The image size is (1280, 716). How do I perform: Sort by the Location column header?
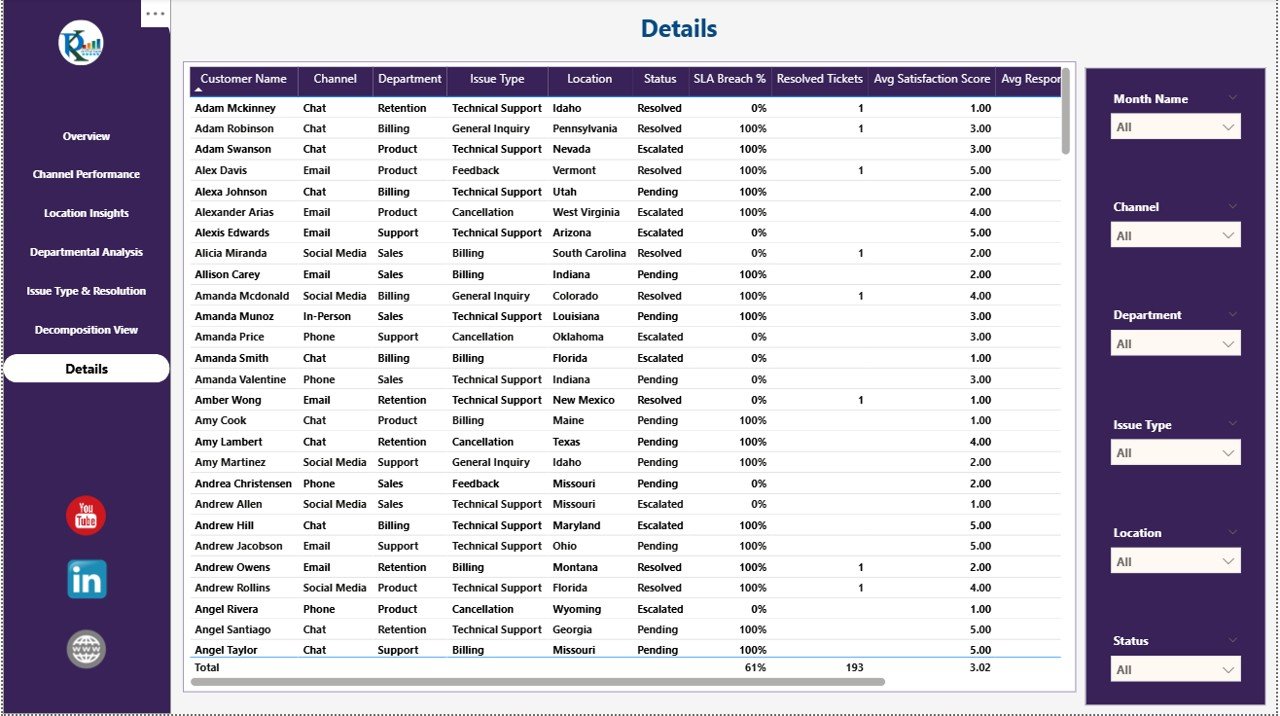(x=590, y=79)
